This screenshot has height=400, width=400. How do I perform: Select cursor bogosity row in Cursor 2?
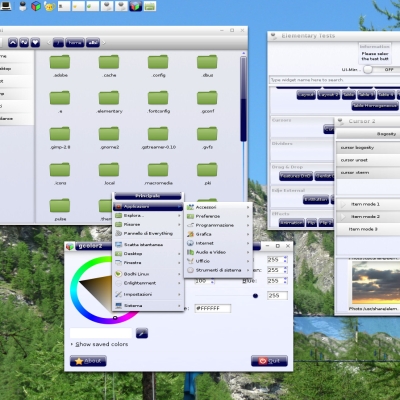368,147
